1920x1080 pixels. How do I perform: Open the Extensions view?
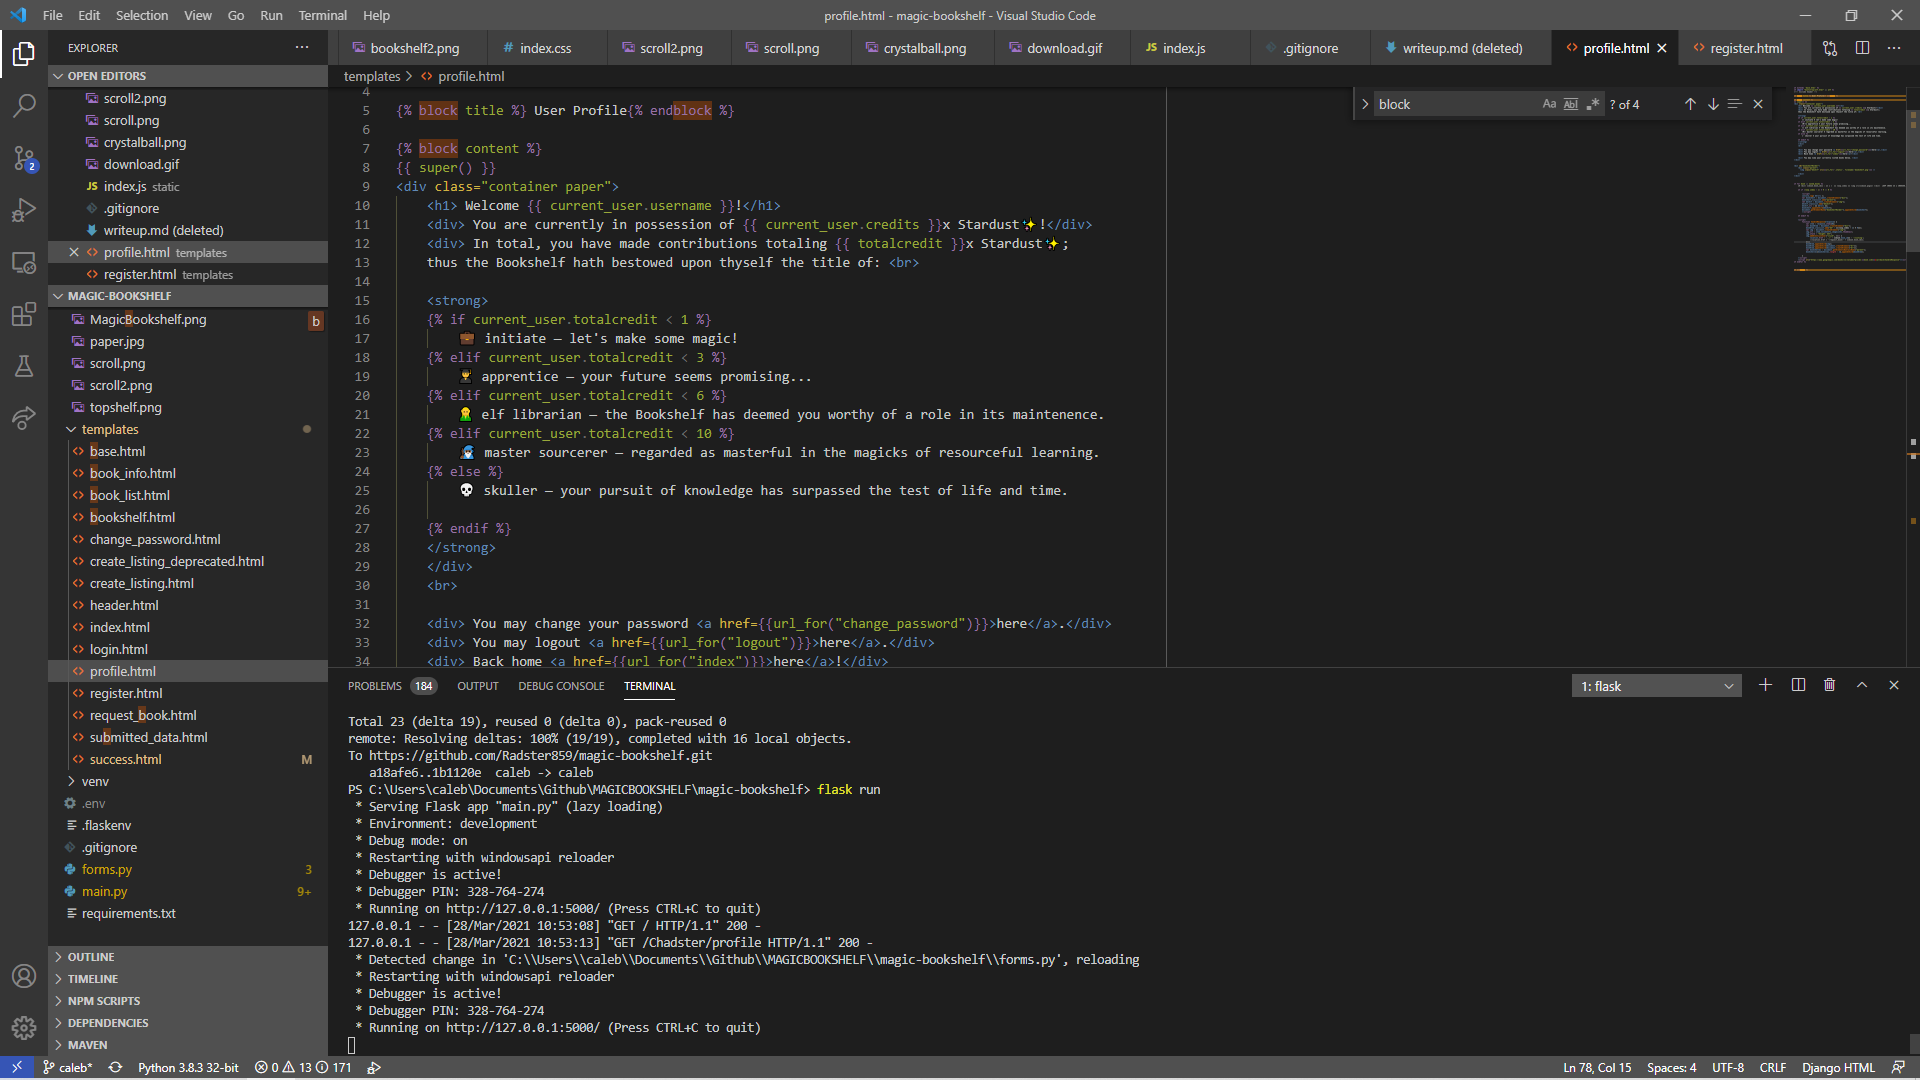[24, 316]
